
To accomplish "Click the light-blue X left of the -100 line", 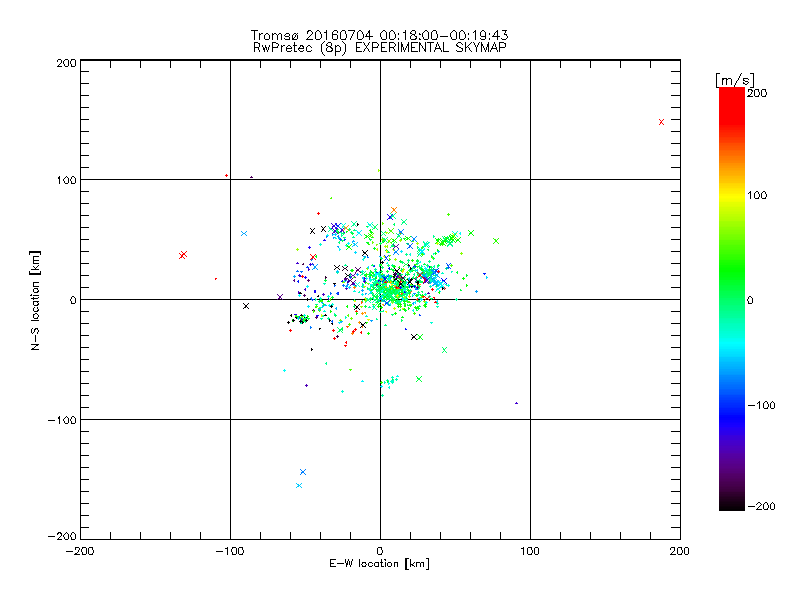I will click(244, 234).
